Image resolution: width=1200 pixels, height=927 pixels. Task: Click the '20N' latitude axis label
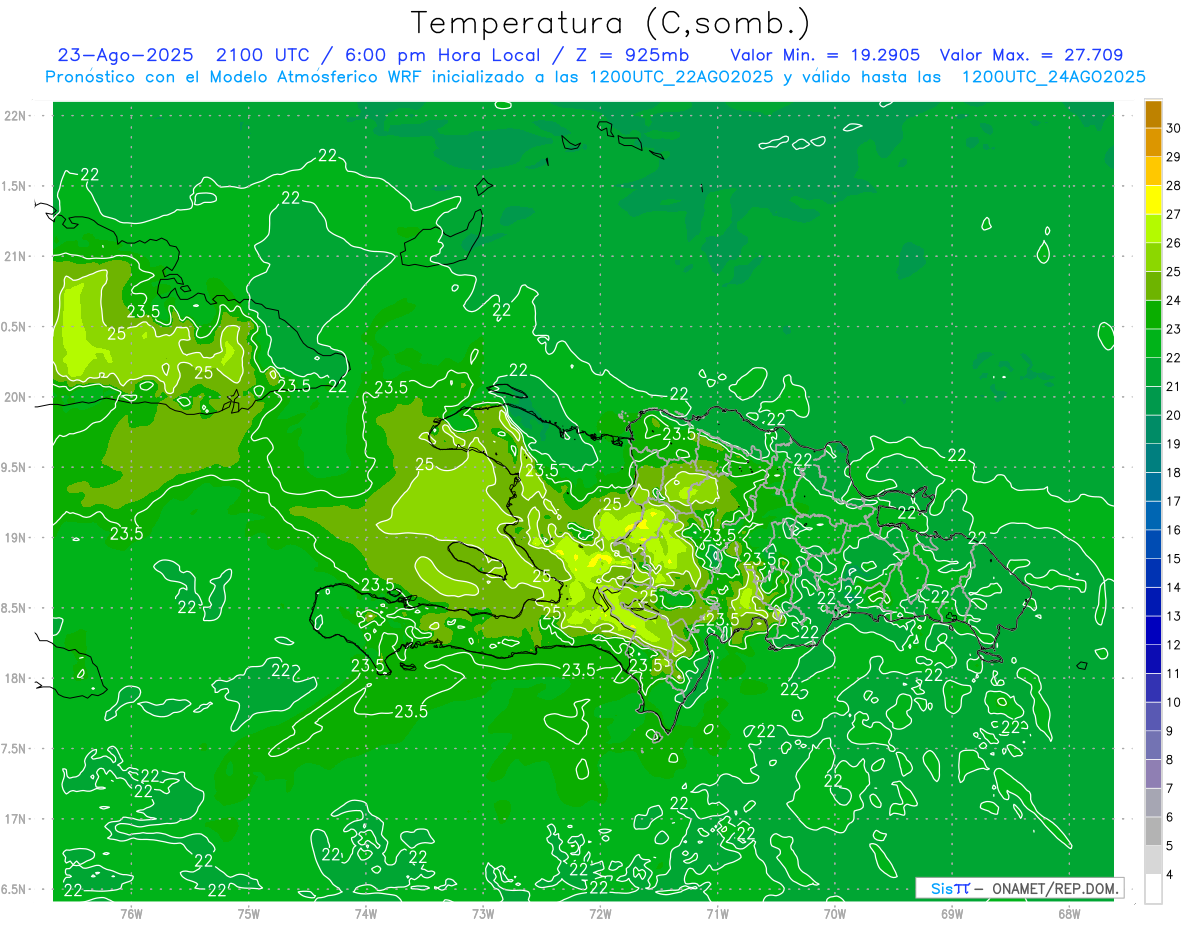[x=15, y=397]
